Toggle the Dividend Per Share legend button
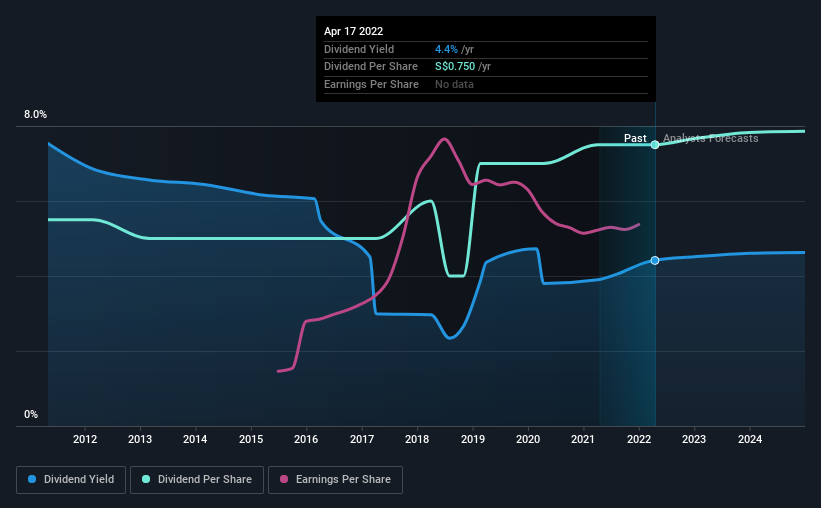This screenshot has width=821, height=508. tap(197, 480)
